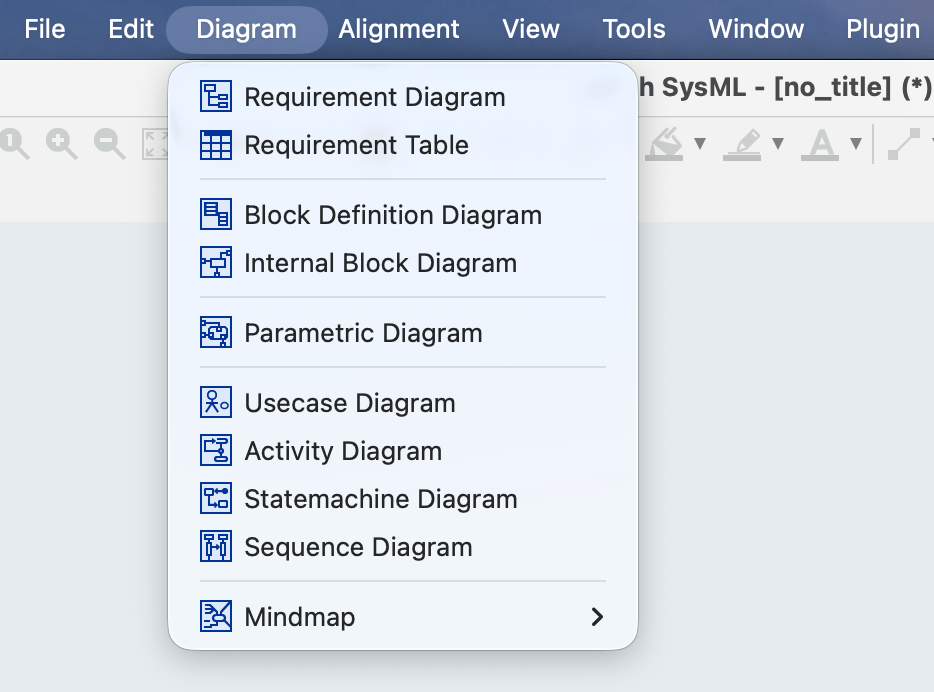Open the Fill Color dropdown arrow
934x692 pixels.
[x=700, y=142]
